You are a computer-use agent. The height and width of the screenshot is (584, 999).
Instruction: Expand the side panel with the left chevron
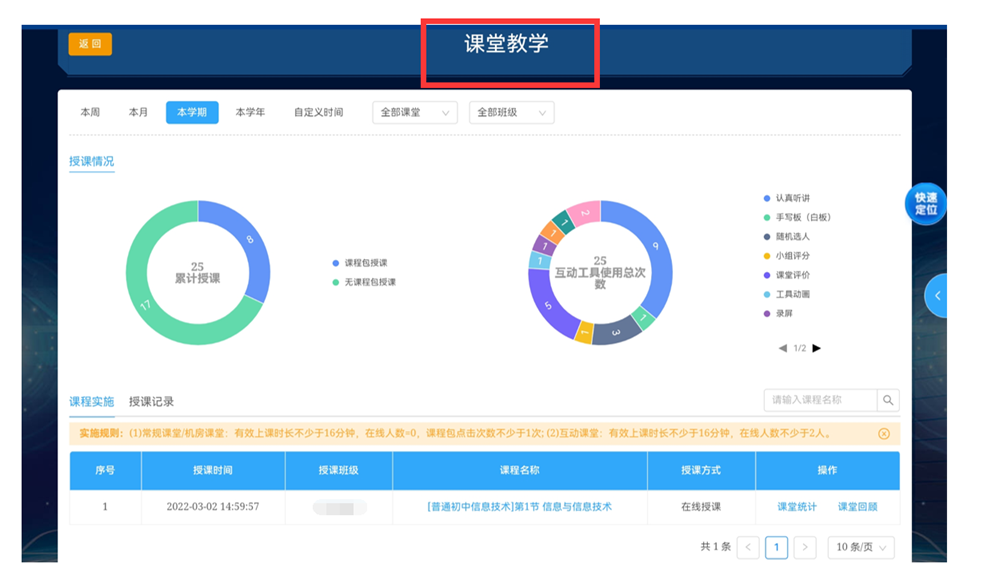click(x=937, y=296)
